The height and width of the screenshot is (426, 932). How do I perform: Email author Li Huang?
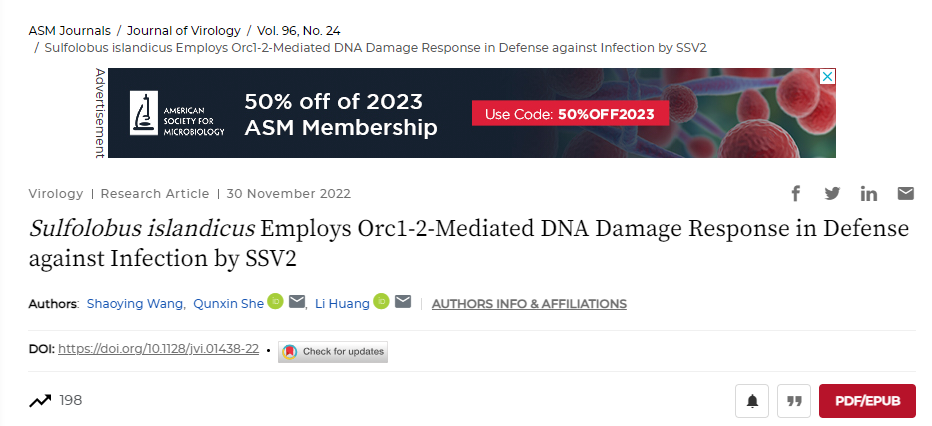[403, 302]
